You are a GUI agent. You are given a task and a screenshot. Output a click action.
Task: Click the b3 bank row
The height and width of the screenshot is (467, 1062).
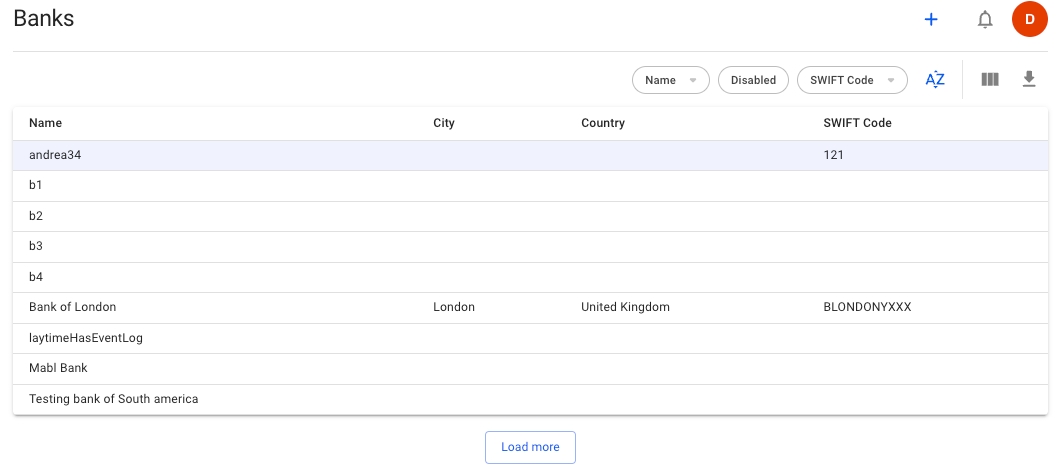pyautogui.click(x=36, y=246)
